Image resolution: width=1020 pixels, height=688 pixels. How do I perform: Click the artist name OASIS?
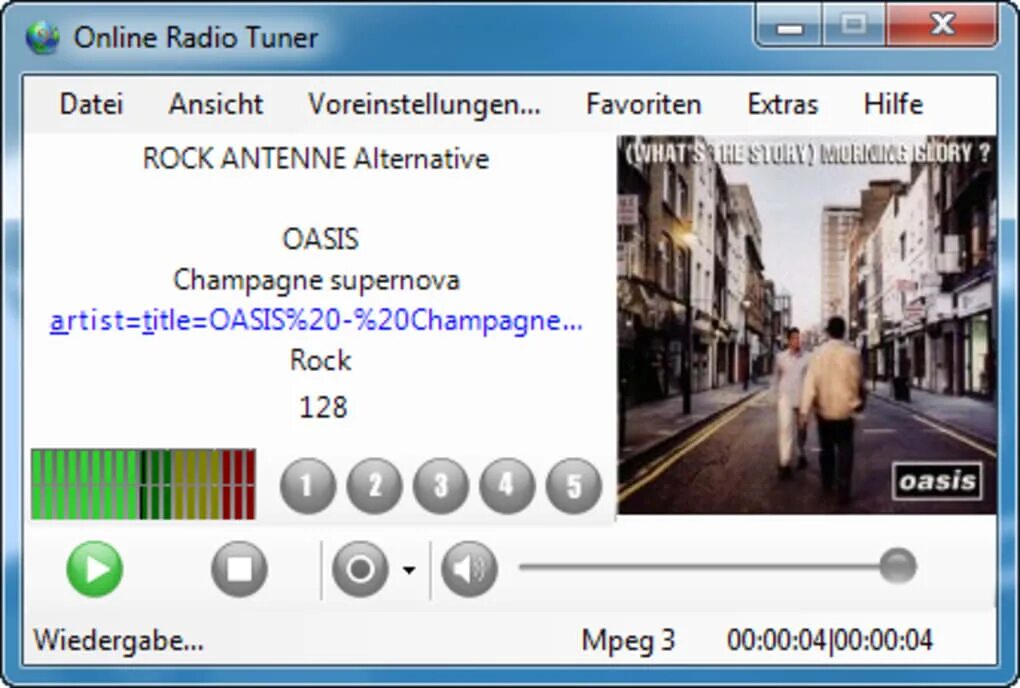(x=321, y=239)
